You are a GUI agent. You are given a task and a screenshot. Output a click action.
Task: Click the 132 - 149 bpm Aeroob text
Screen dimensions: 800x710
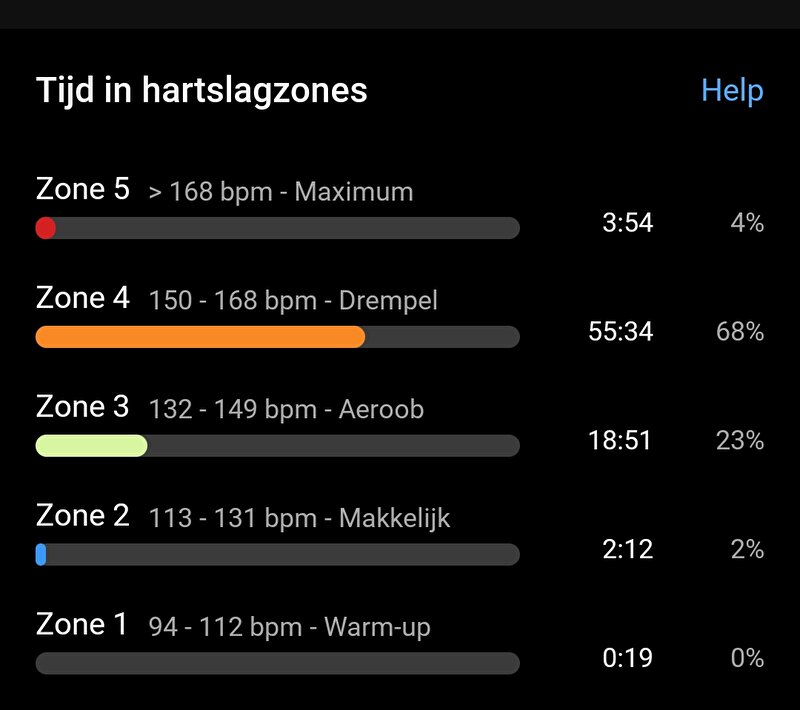[286, 410]
